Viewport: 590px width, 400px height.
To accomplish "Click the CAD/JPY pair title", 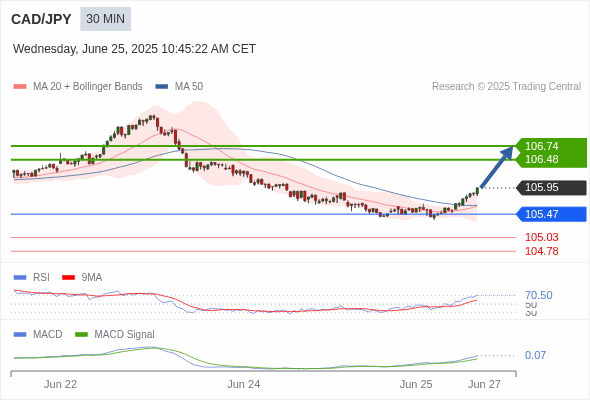I will point(41,19).
